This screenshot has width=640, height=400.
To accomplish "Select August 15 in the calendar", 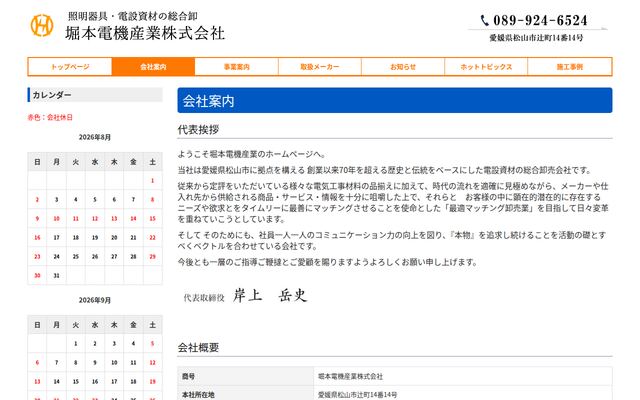I will pos(152,219).
